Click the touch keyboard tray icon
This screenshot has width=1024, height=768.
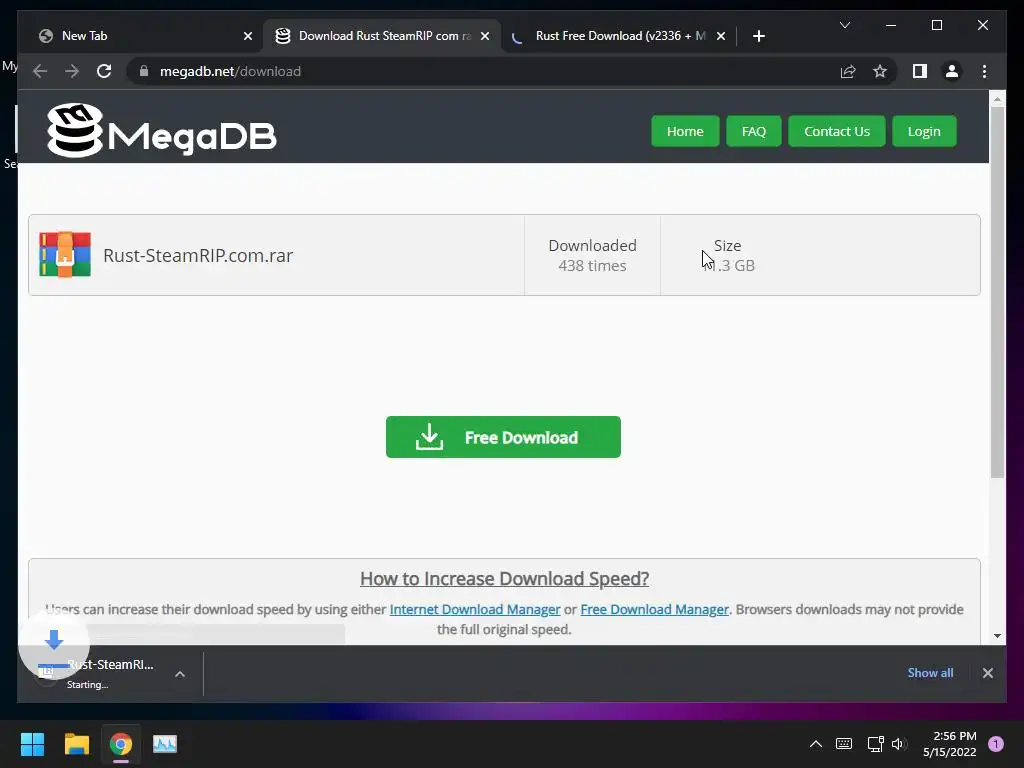[x=844, y=744]
